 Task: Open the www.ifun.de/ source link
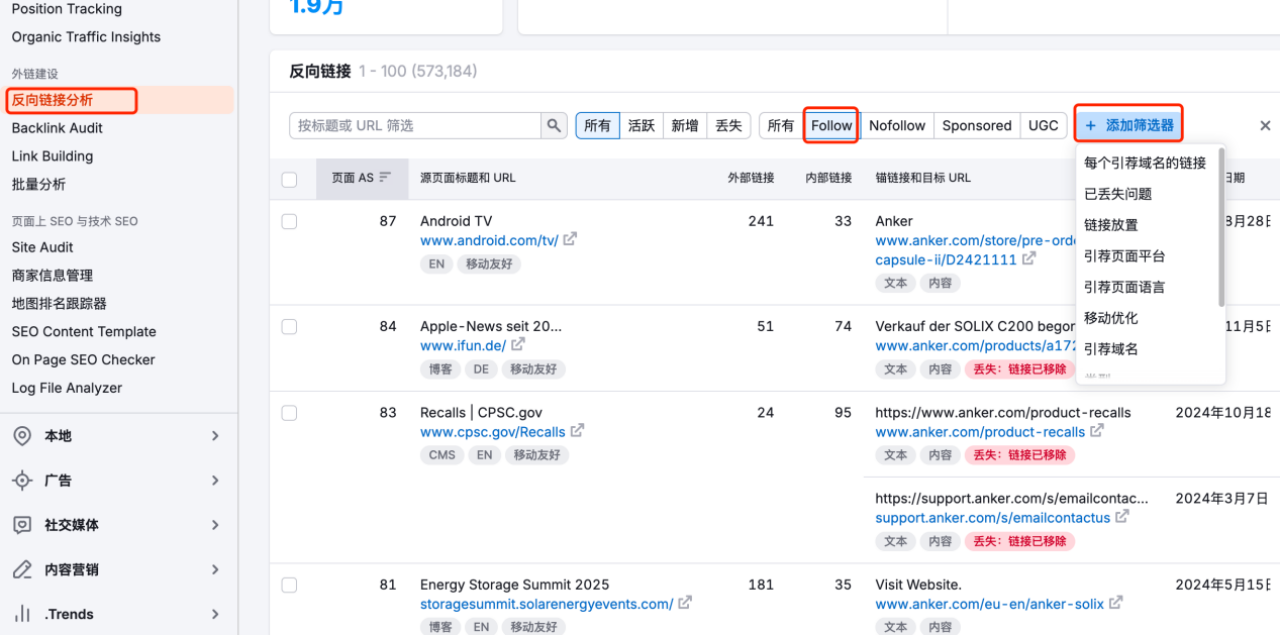point(462,345)
